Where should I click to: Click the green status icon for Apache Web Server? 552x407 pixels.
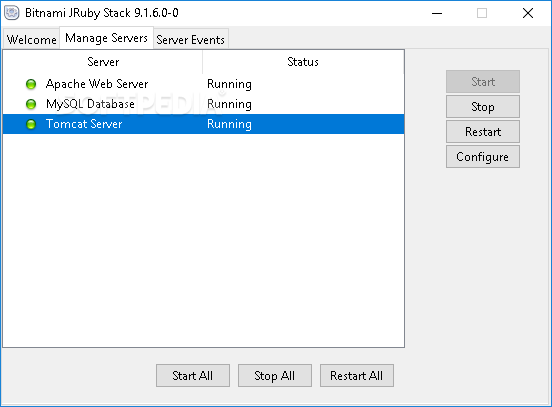31,84
